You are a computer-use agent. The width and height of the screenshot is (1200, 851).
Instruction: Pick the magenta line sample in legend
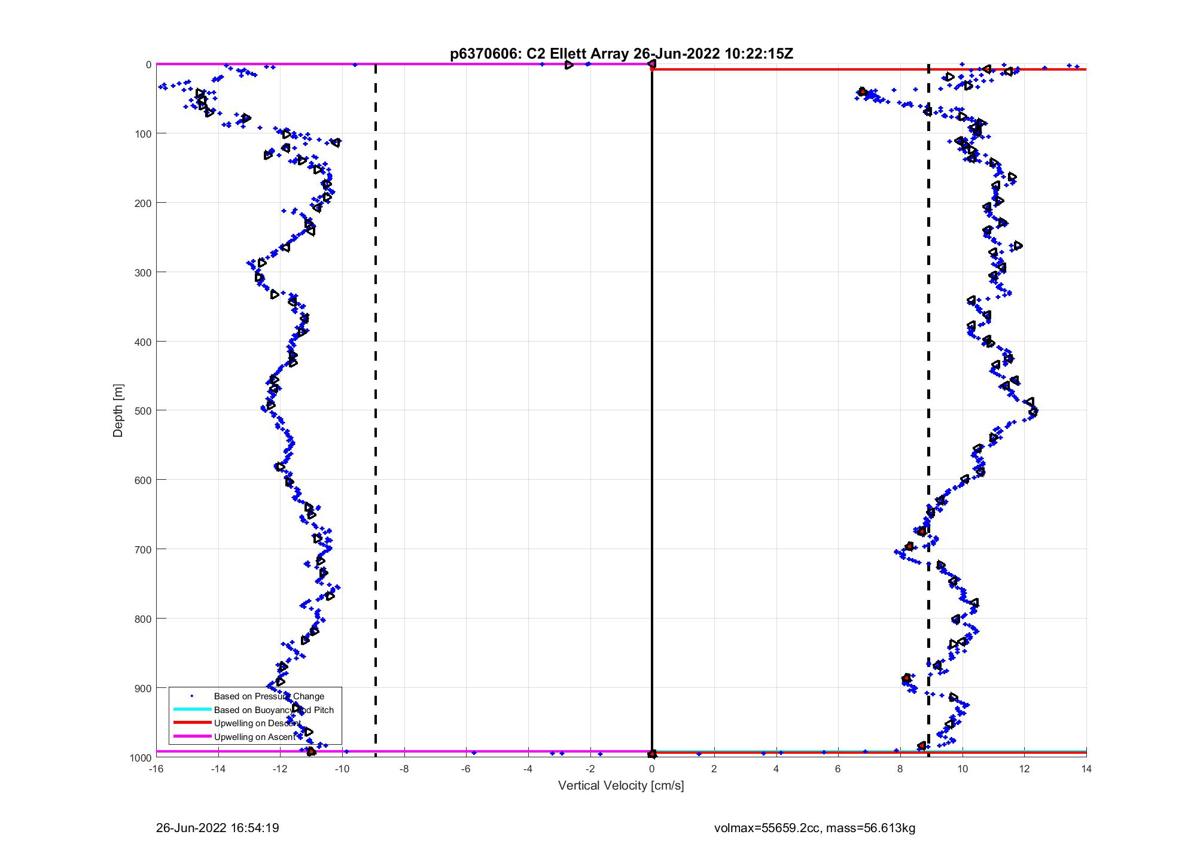coord(191,737)
